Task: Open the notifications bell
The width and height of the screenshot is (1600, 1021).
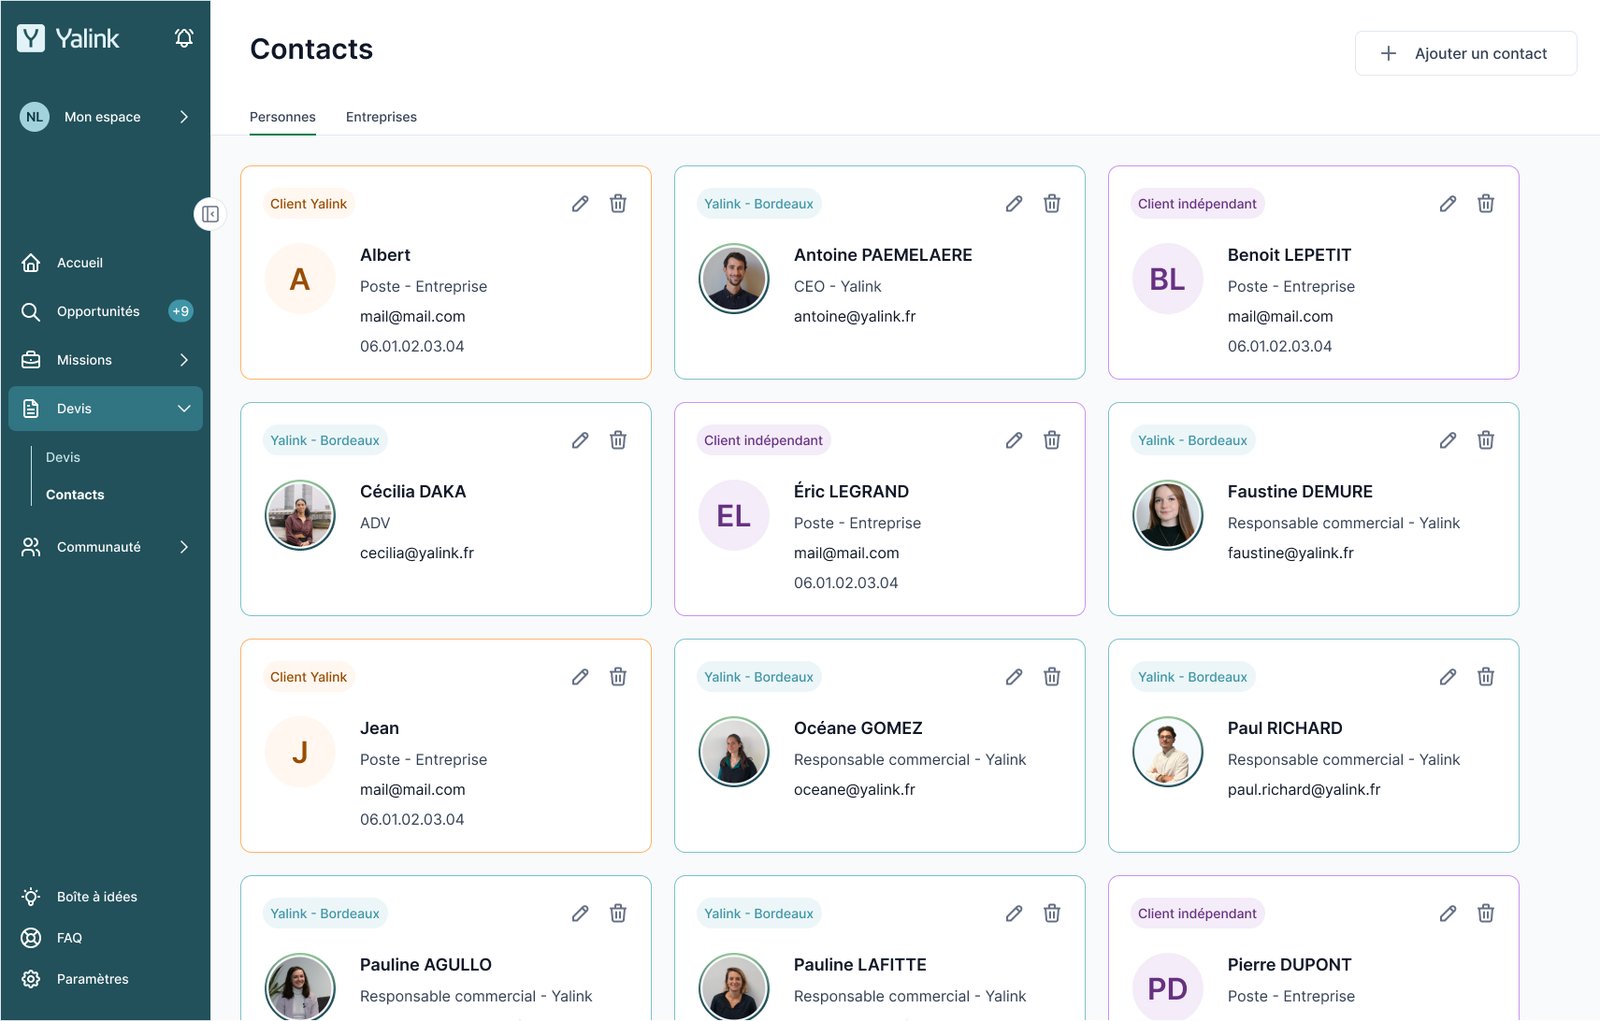Action: point(184,38)
